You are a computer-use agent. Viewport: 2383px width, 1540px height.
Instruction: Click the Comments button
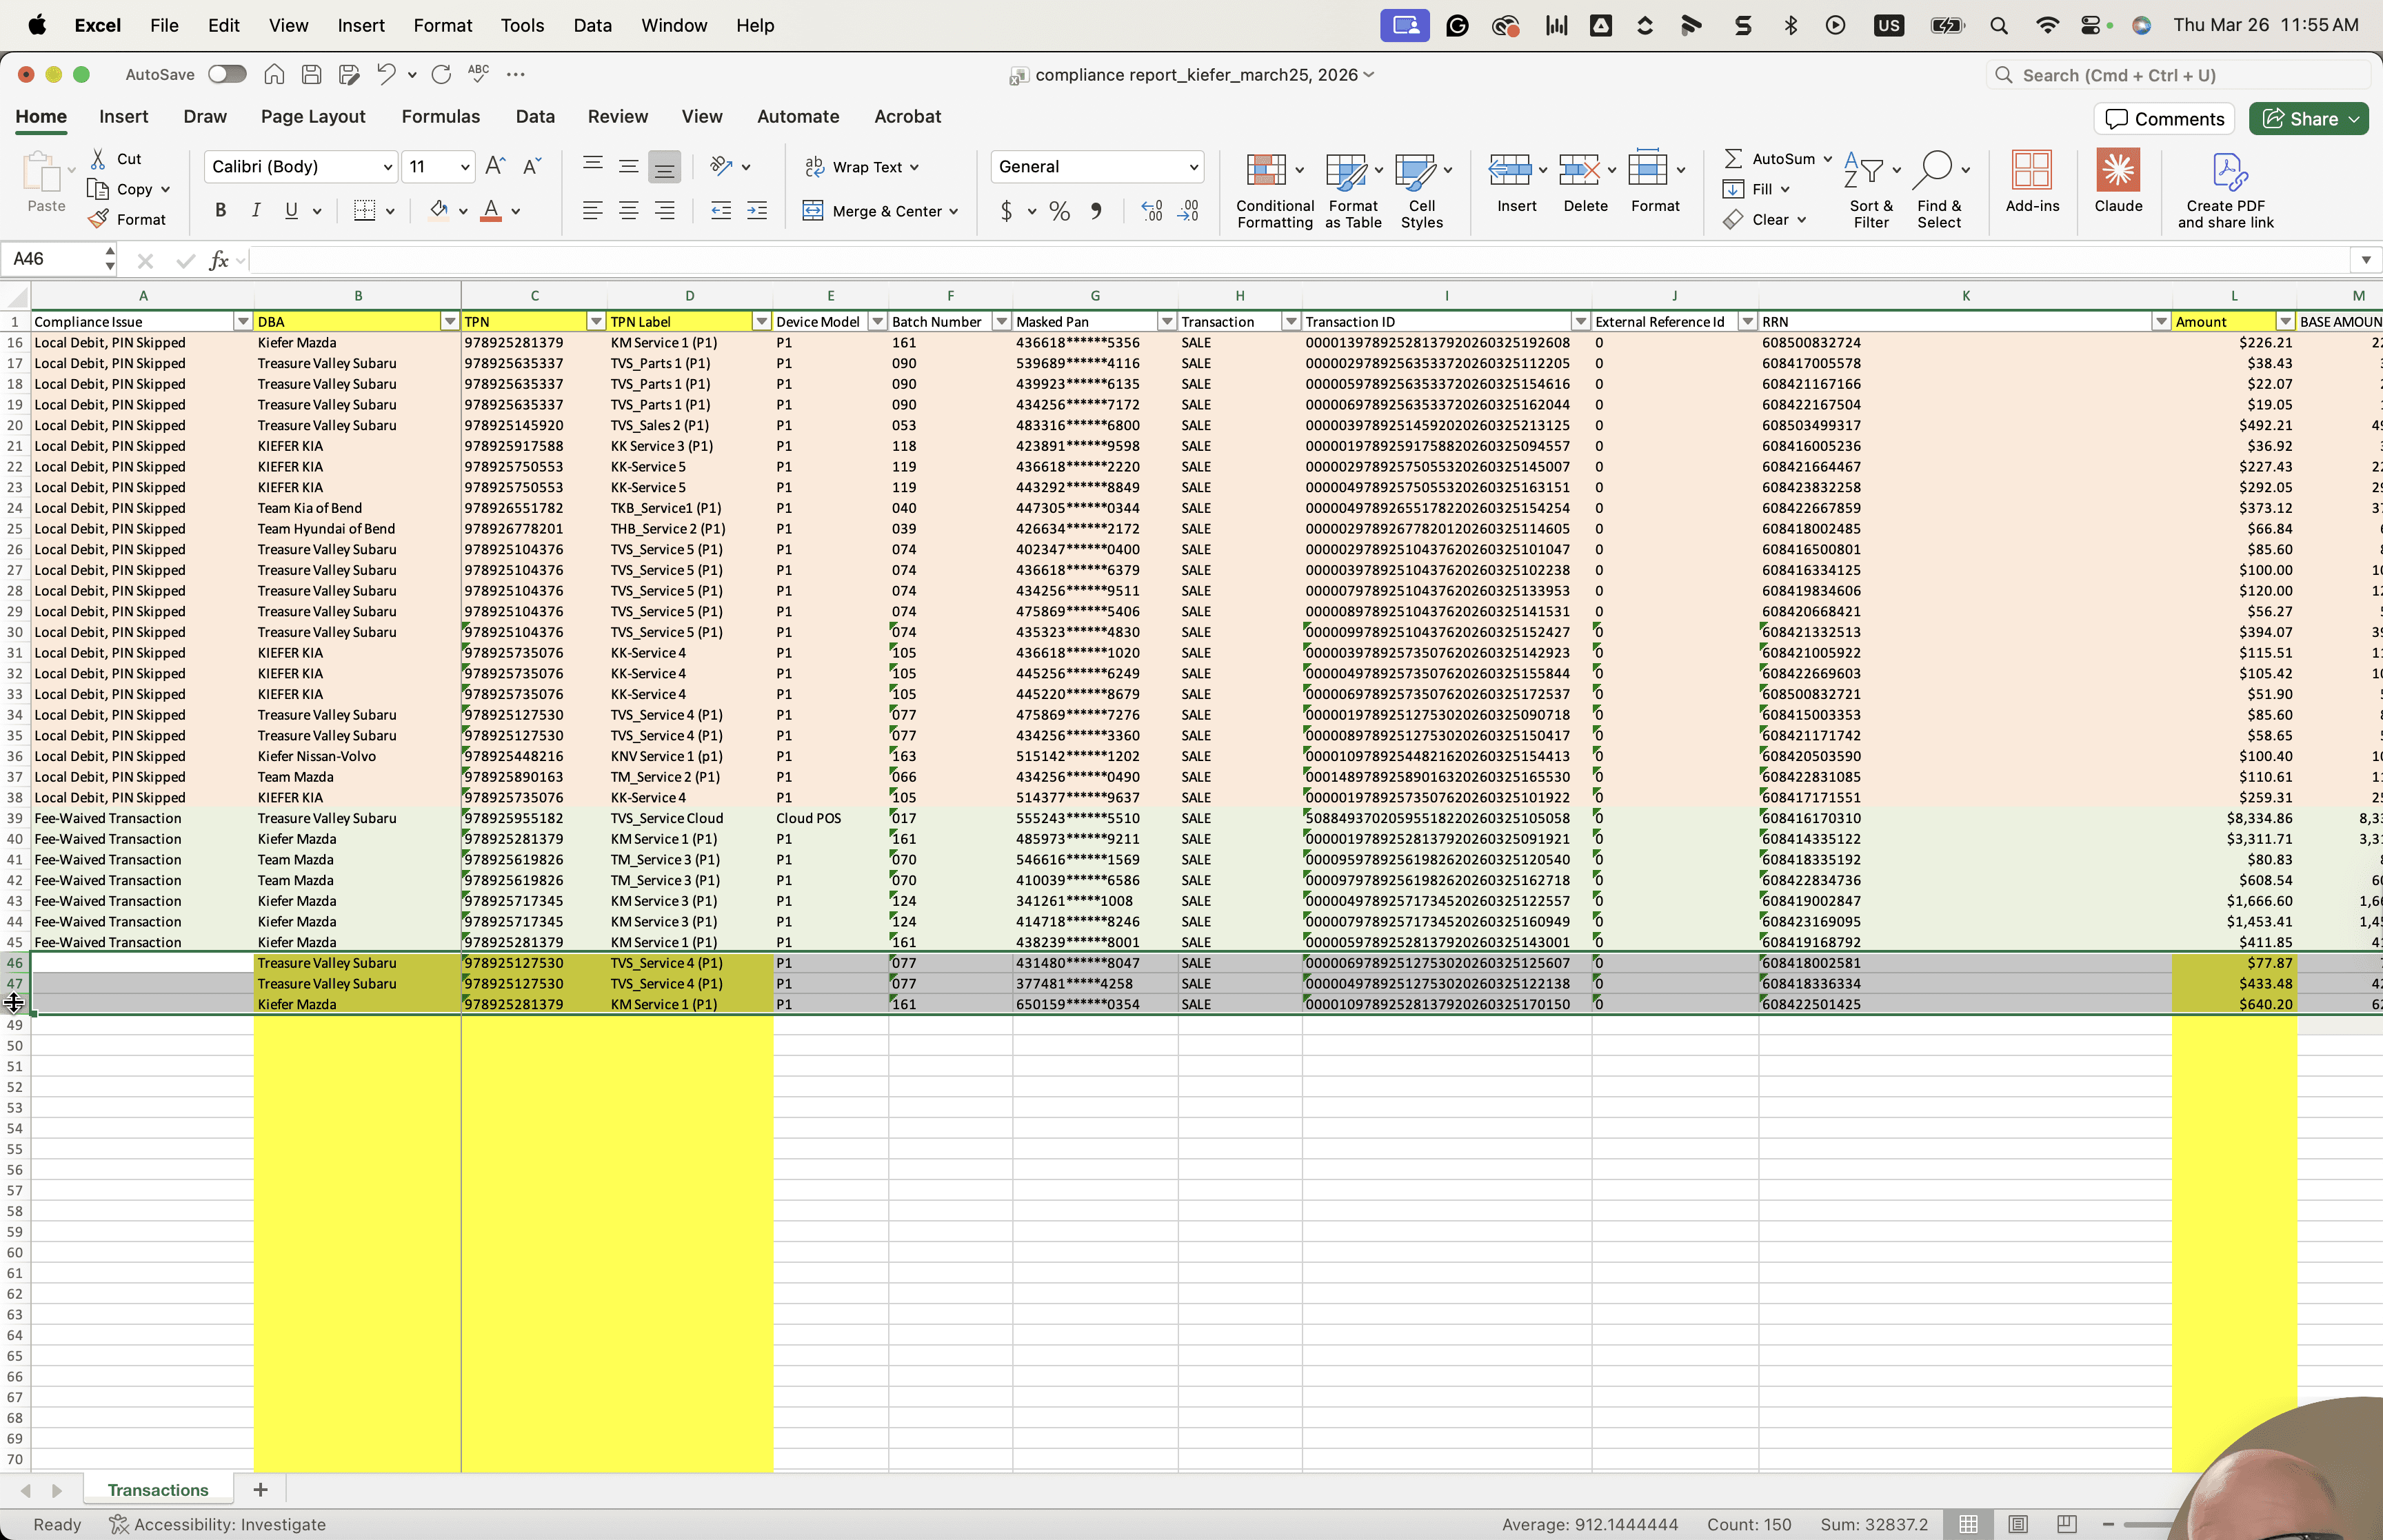pos(2165,119)
